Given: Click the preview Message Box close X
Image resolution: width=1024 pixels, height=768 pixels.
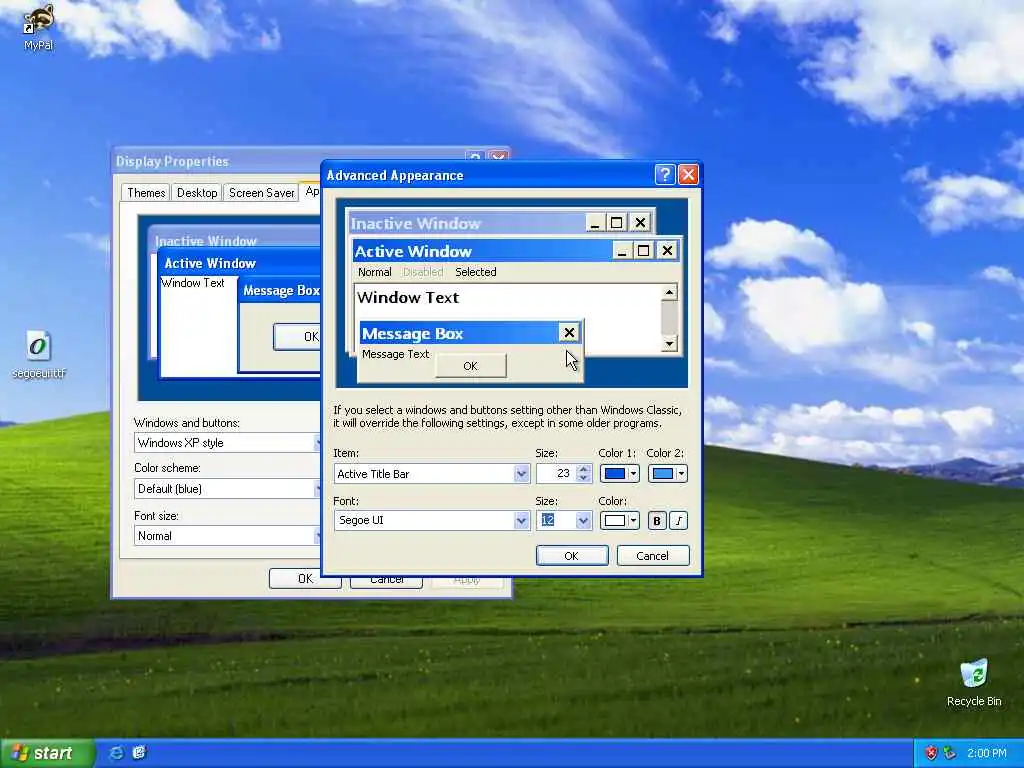Looking at the screenshot, I should (569, 333).
